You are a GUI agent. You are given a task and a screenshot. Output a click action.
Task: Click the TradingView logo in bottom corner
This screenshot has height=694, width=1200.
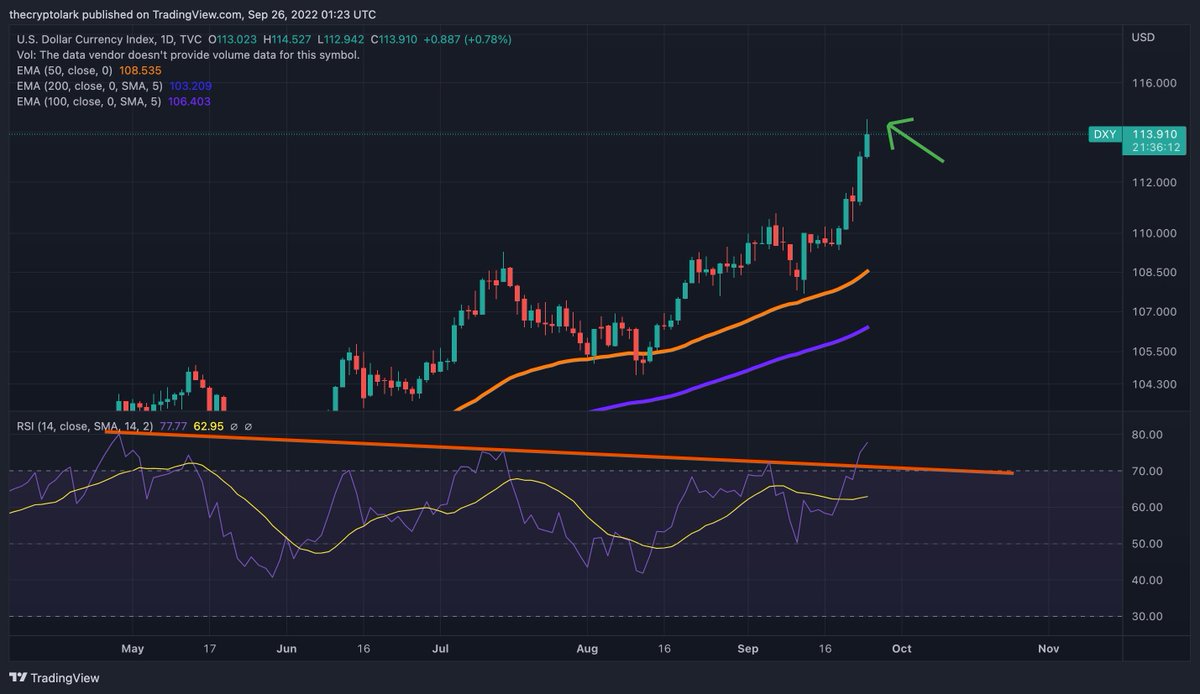56,677
